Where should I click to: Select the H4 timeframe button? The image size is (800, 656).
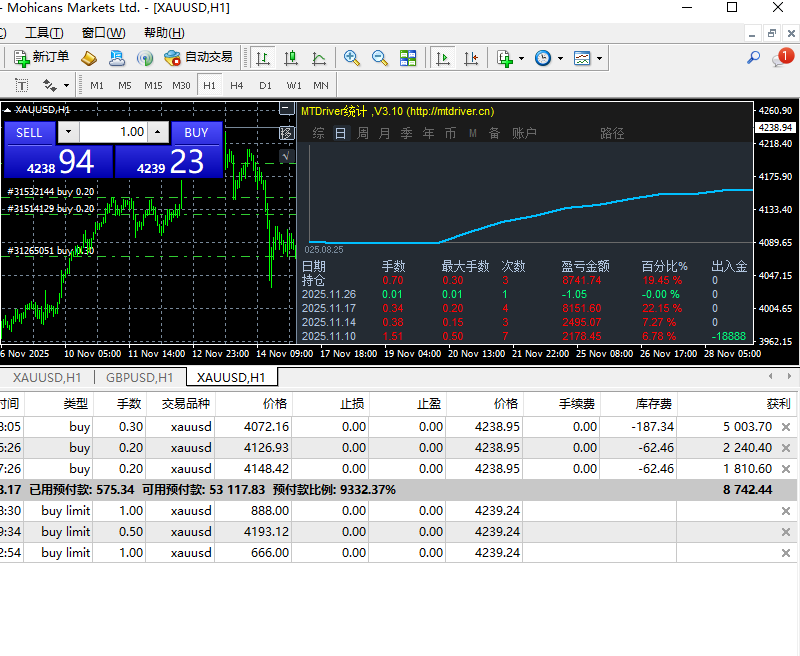click(237, 85)
